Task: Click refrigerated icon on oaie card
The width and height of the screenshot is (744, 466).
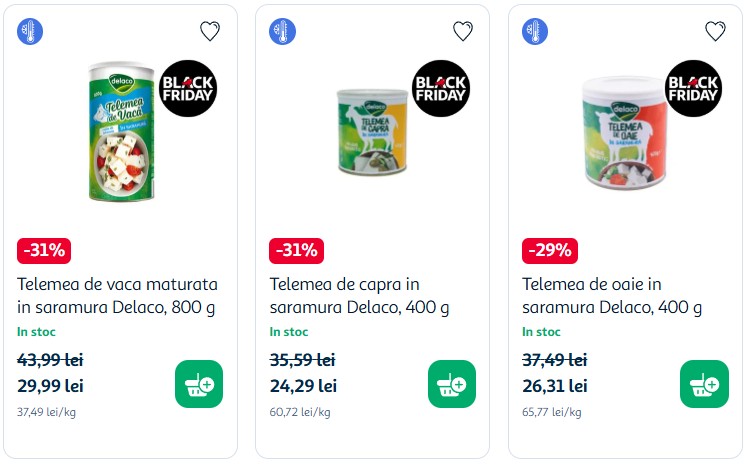Action: pyautogui.click(x=535, y=31)
